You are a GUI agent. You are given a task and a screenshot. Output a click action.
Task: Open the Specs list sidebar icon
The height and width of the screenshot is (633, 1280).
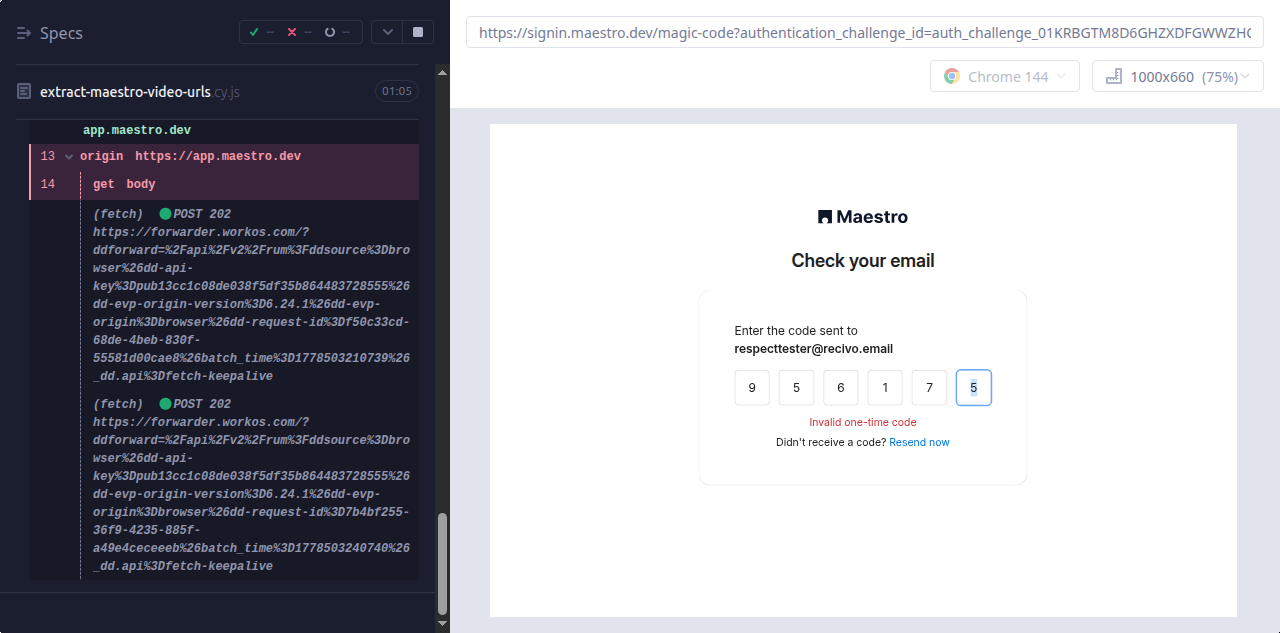click(25, 33)
